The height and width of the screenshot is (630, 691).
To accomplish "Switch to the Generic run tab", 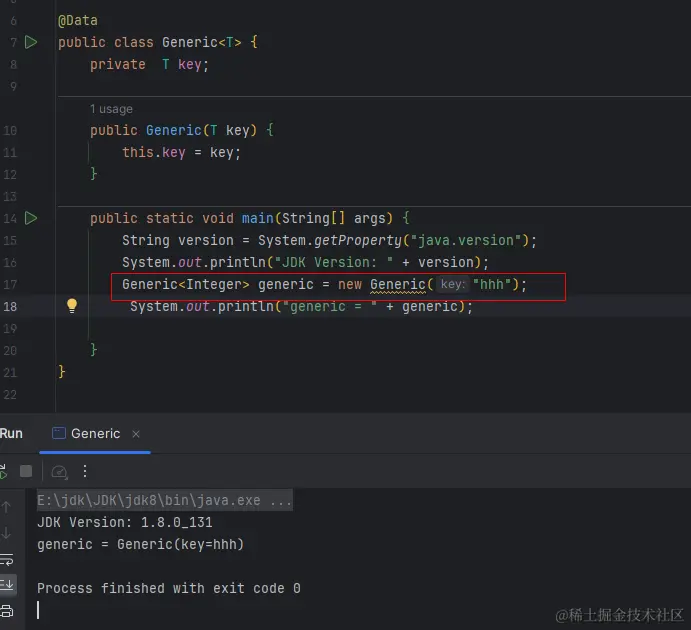I will coord(95,434).
